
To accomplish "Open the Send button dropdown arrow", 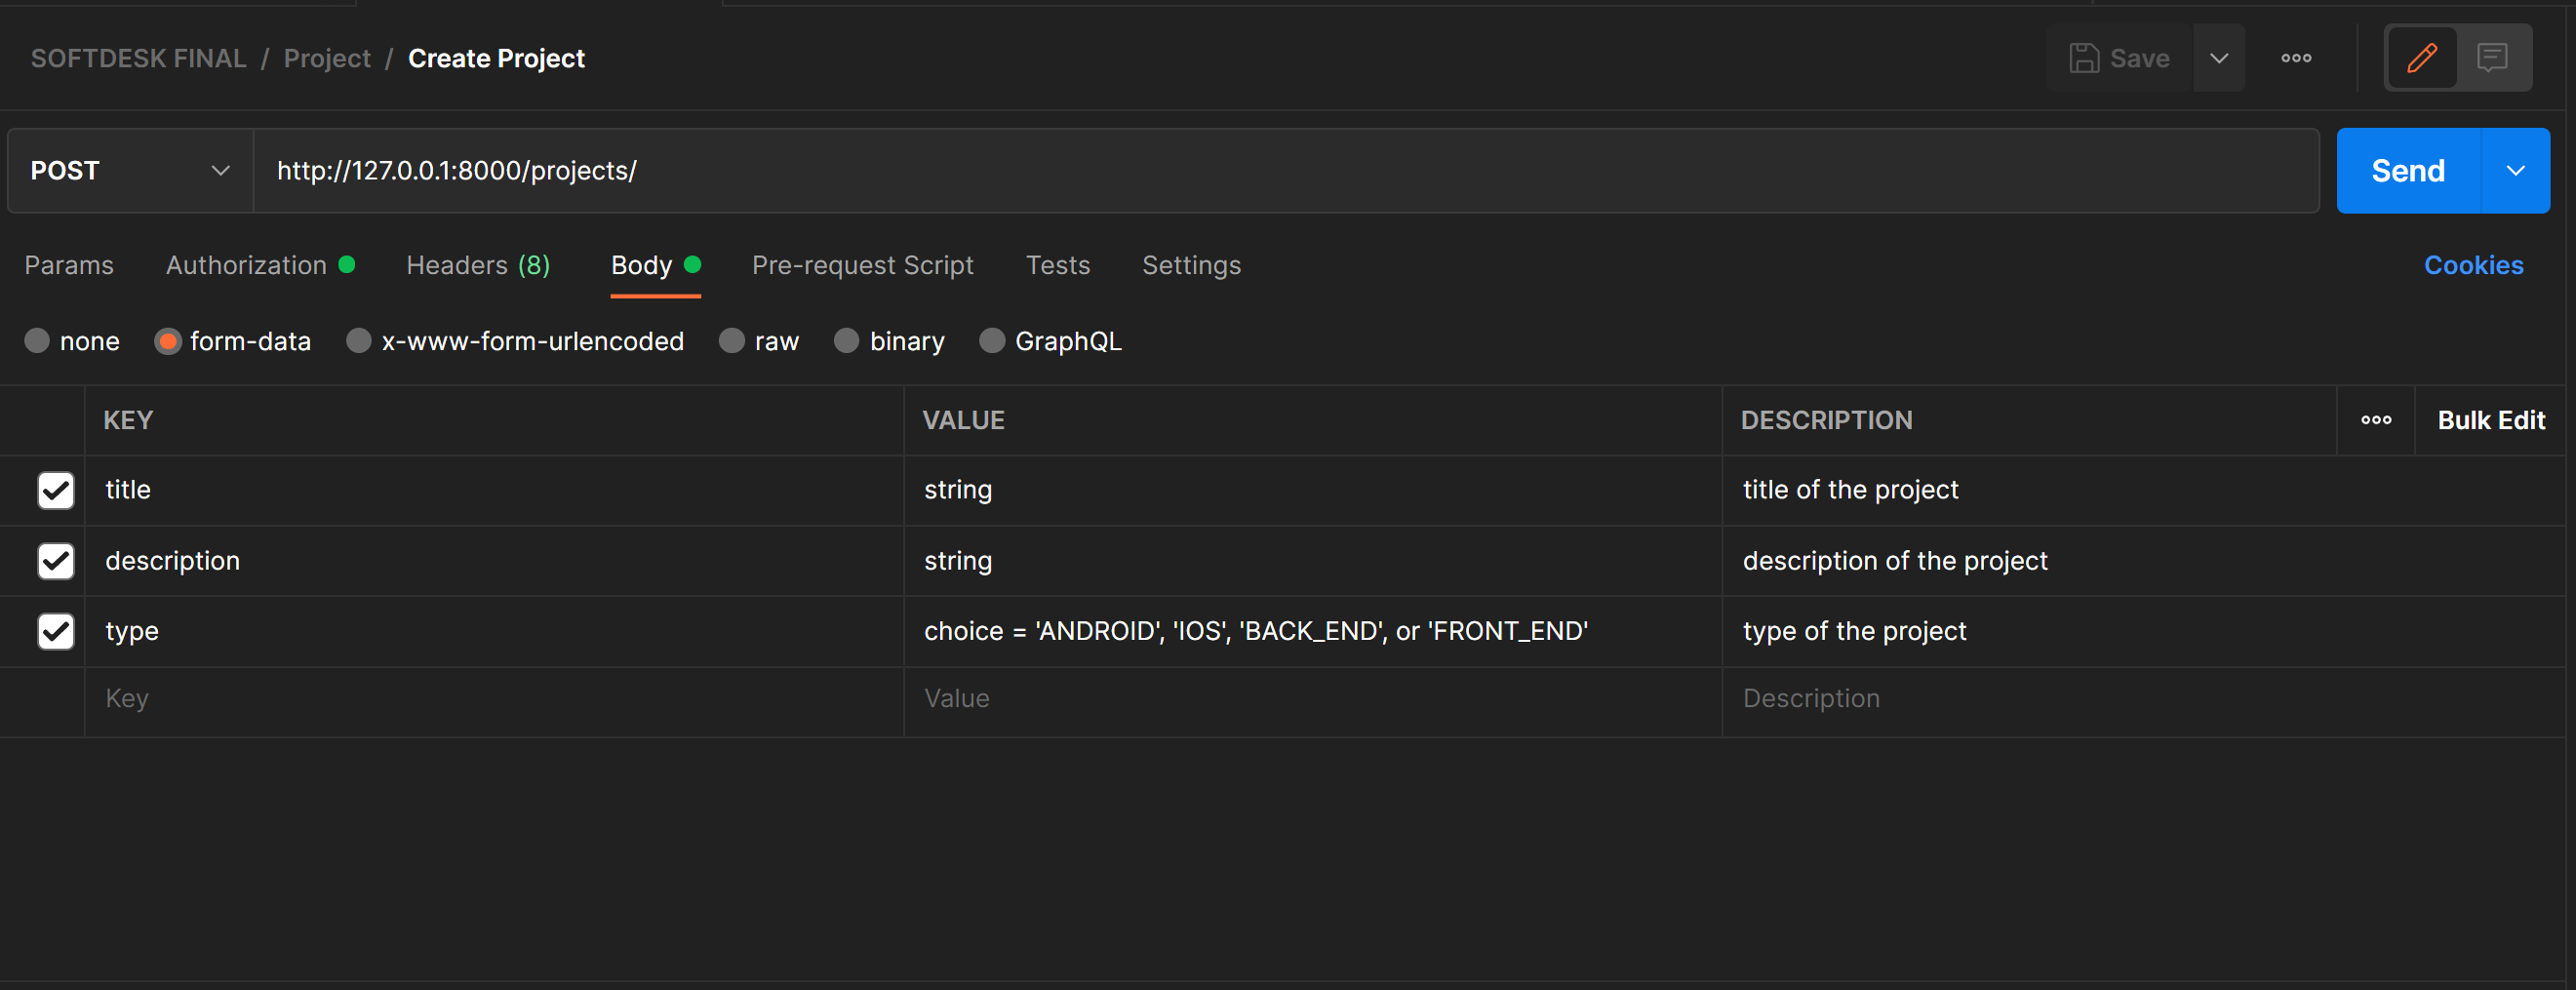I will tap(2516, 170).
